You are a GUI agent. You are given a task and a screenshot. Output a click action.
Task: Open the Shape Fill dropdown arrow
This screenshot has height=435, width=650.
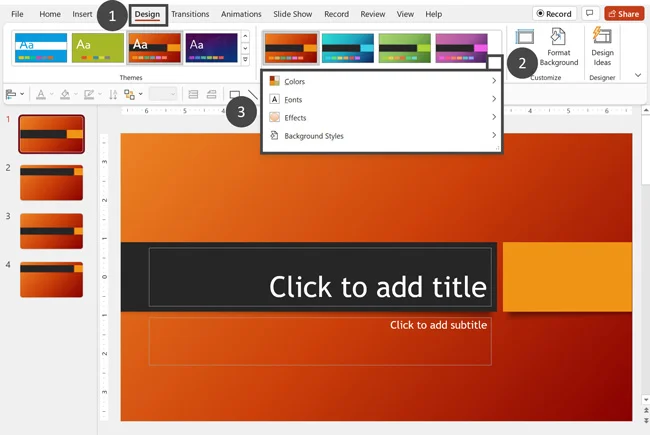[x=76, y=95]
